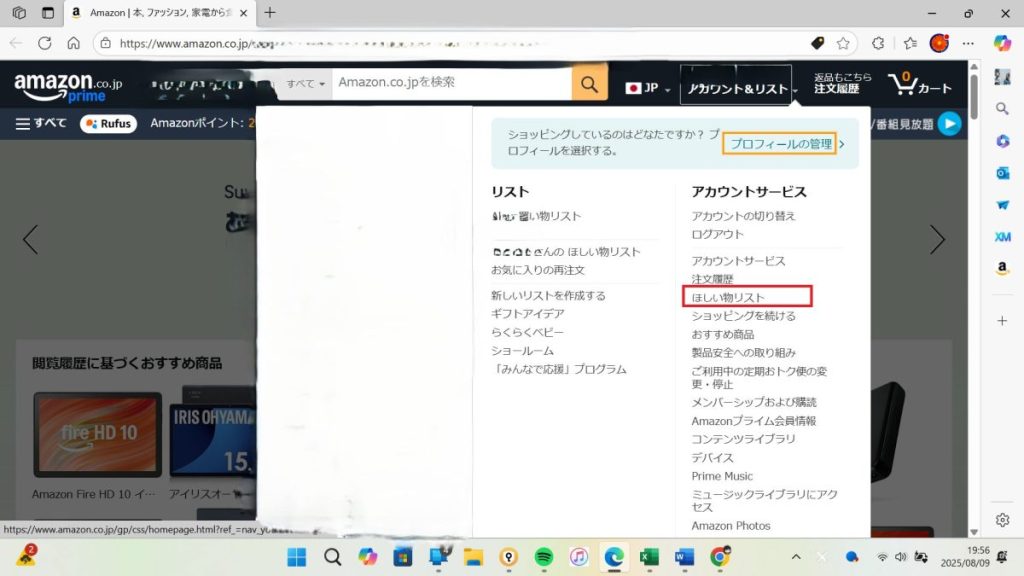The width and height of the screenshot is (1024, 576).
Task: Open the ギフトアイデア link
Action: pyautogui.click(x=528, y=313)
